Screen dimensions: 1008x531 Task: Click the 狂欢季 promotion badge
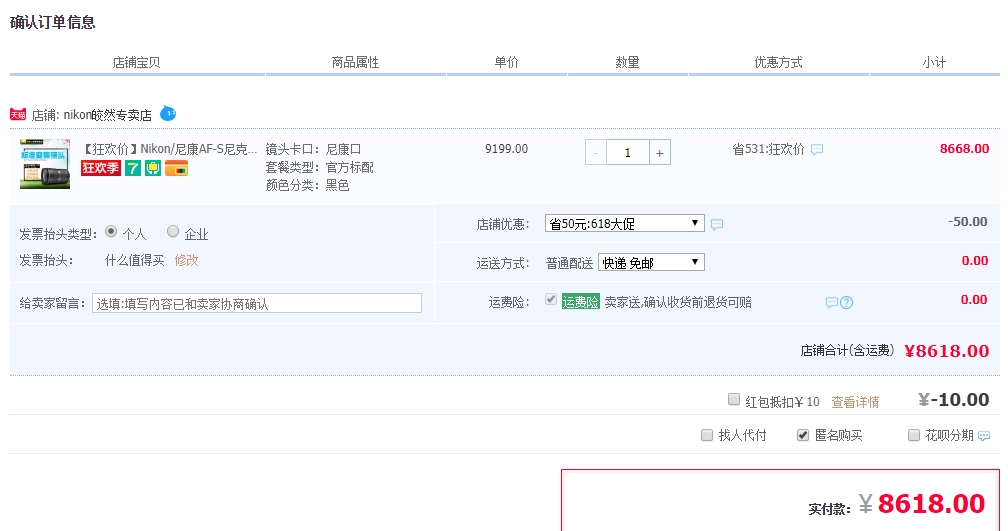pos(100,168)
